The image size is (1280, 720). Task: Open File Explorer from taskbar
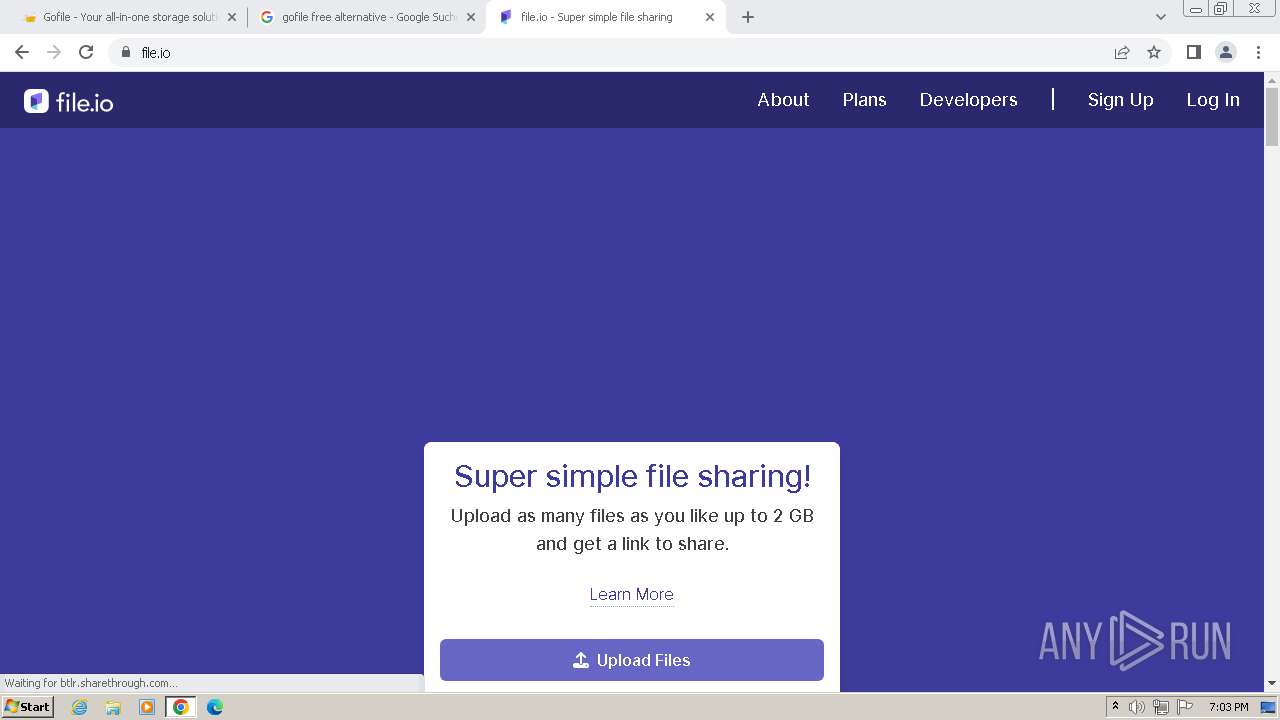click(113, 707)
